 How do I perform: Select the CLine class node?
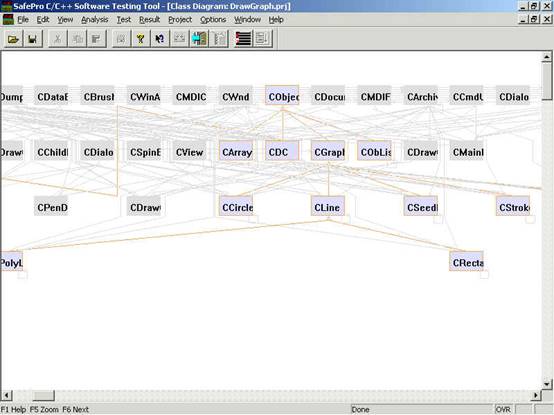[x=328, y=206]
